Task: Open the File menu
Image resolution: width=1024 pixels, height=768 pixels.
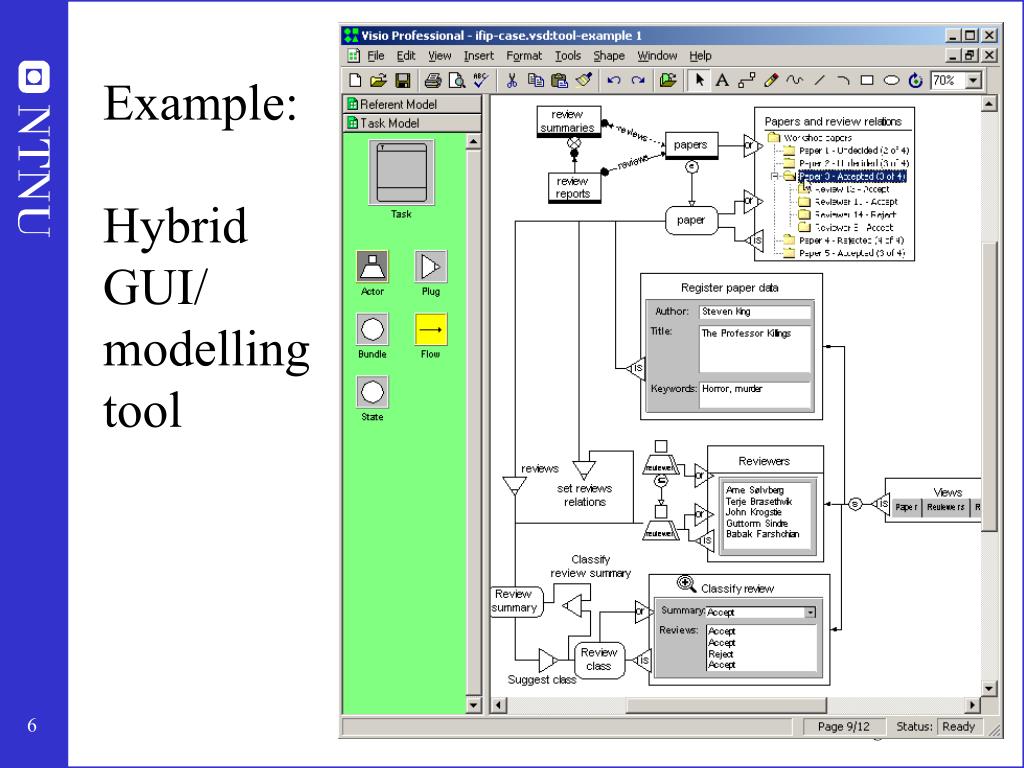Action: point(376,56)
